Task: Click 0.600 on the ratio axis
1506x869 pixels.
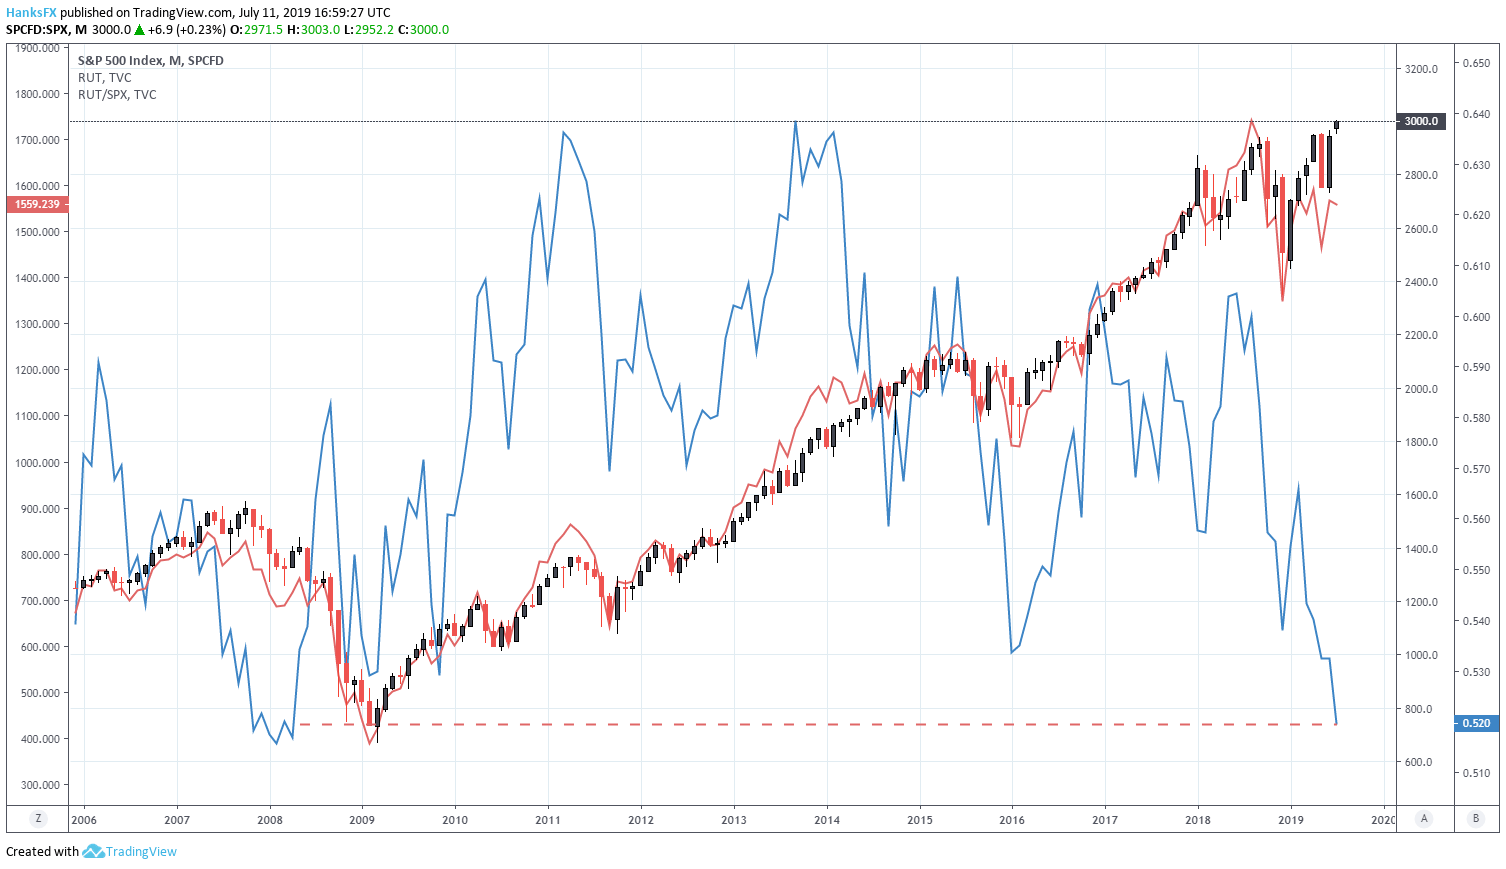Action: (x=1476, y=317)
